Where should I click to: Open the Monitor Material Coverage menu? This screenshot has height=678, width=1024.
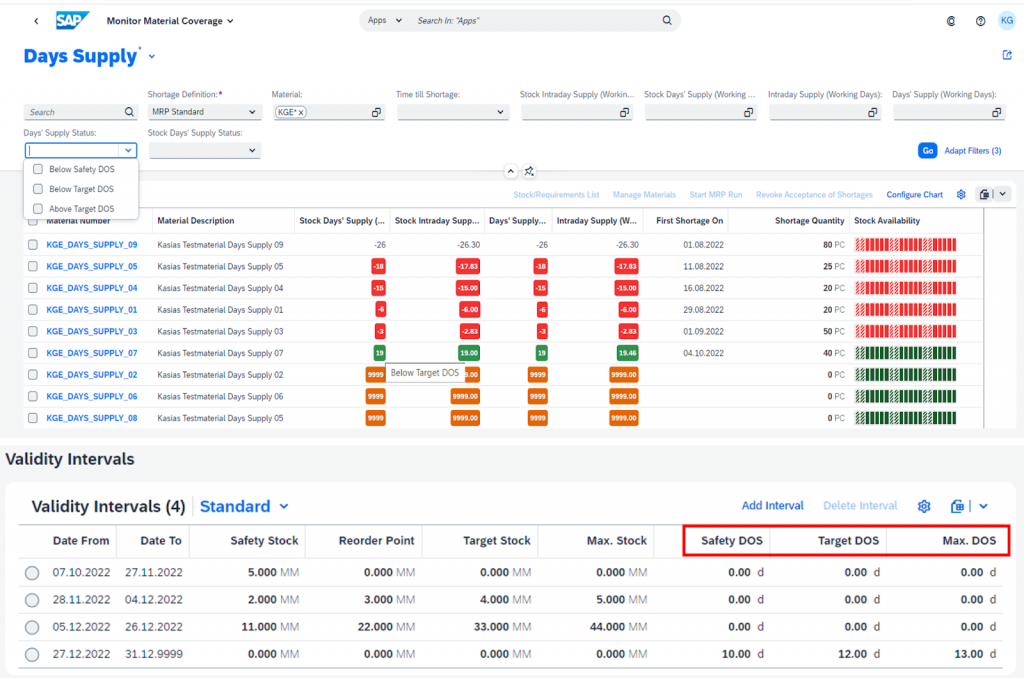[170, 21]
